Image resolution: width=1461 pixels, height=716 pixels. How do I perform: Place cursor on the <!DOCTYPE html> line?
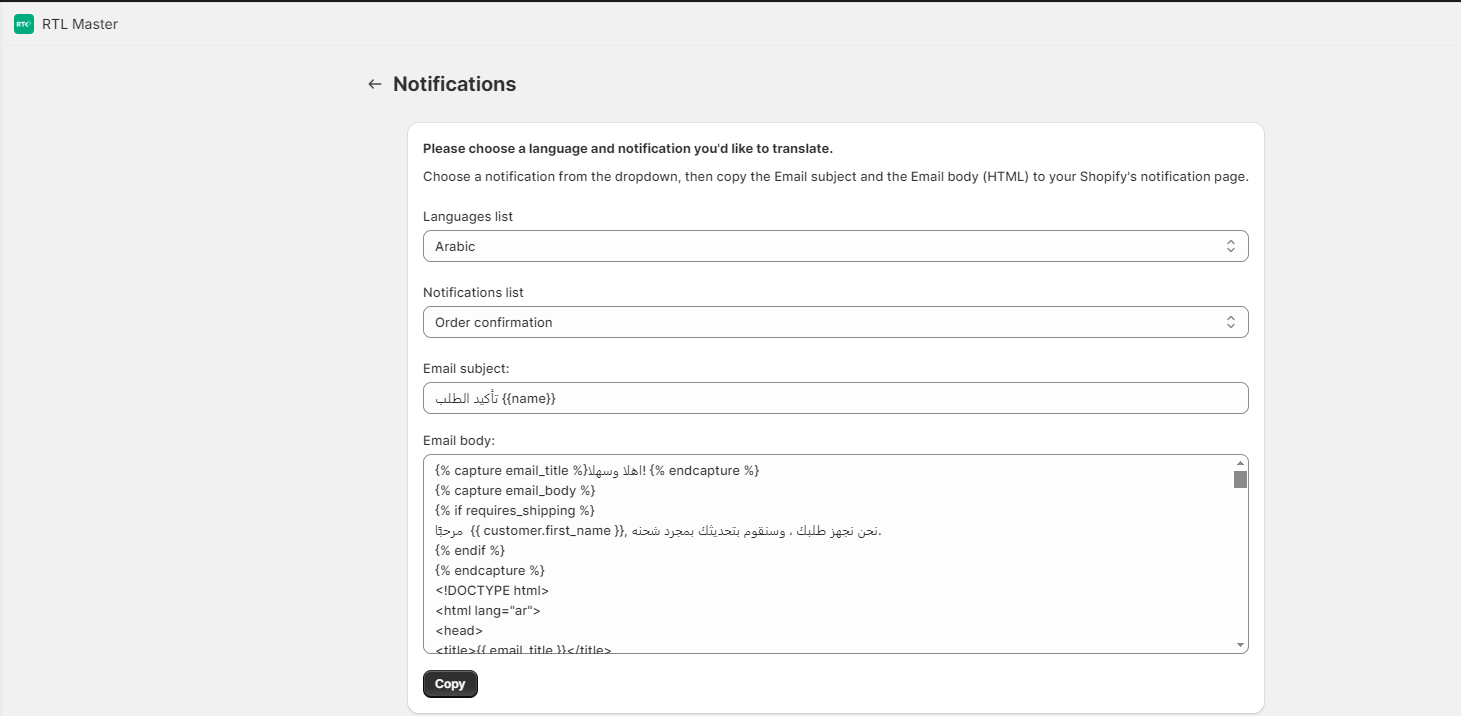(492, 590)
